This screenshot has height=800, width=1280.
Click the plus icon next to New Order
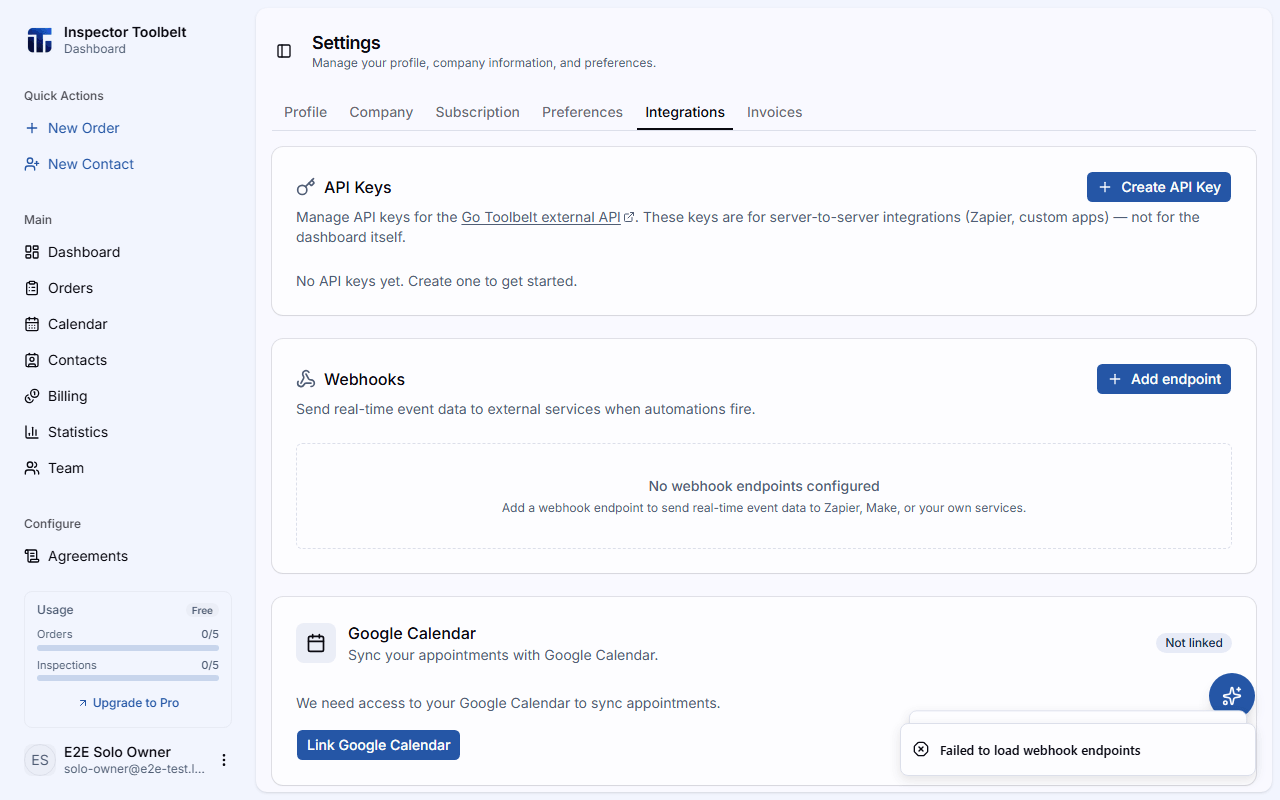coord(32,128)
